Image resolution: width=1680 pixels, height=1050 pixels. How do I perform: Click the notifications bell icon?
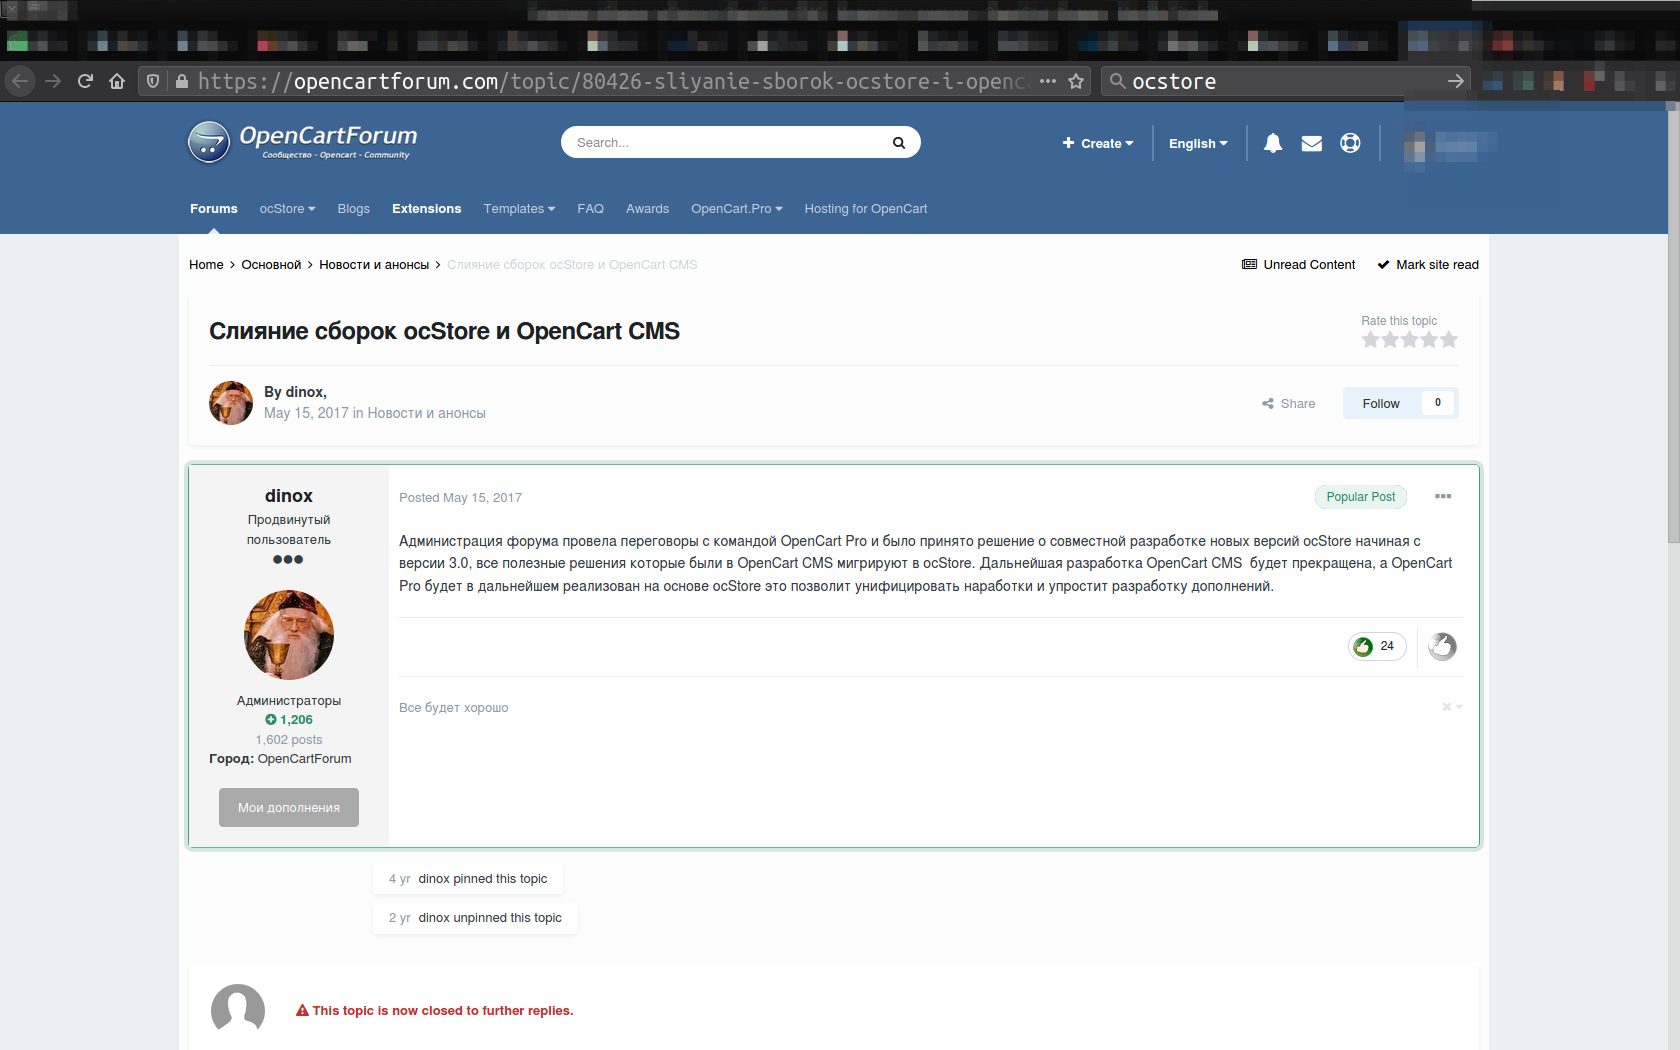pos(1272,143)
